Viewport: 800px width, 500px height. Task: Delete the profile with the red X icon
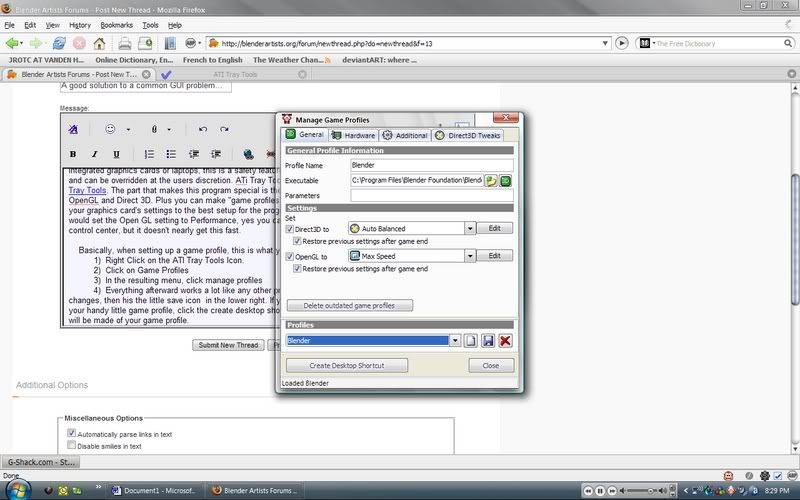506,341
